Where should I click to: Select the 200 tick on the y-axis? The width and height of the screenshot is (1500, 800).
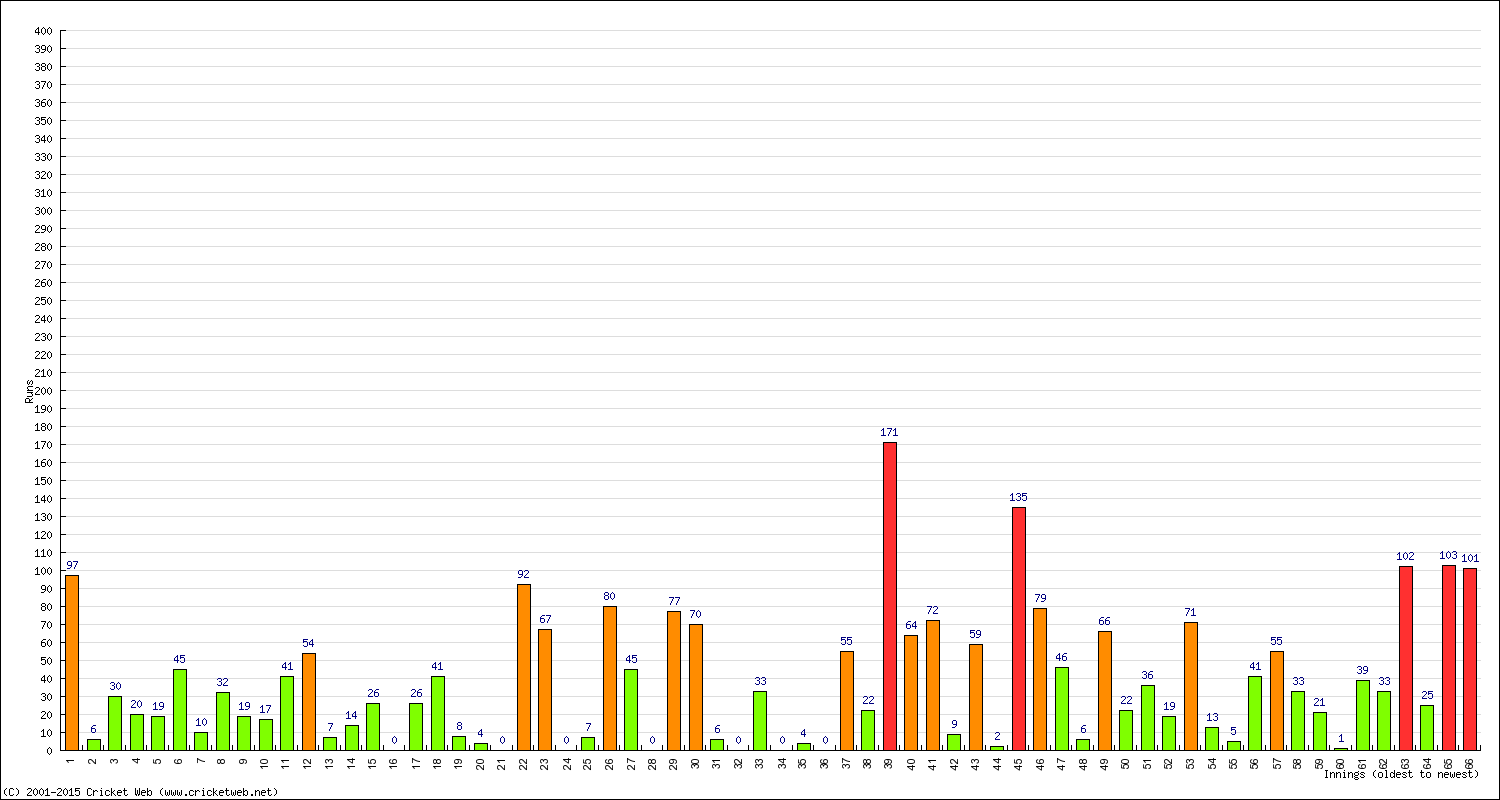[x=42, y=391]
